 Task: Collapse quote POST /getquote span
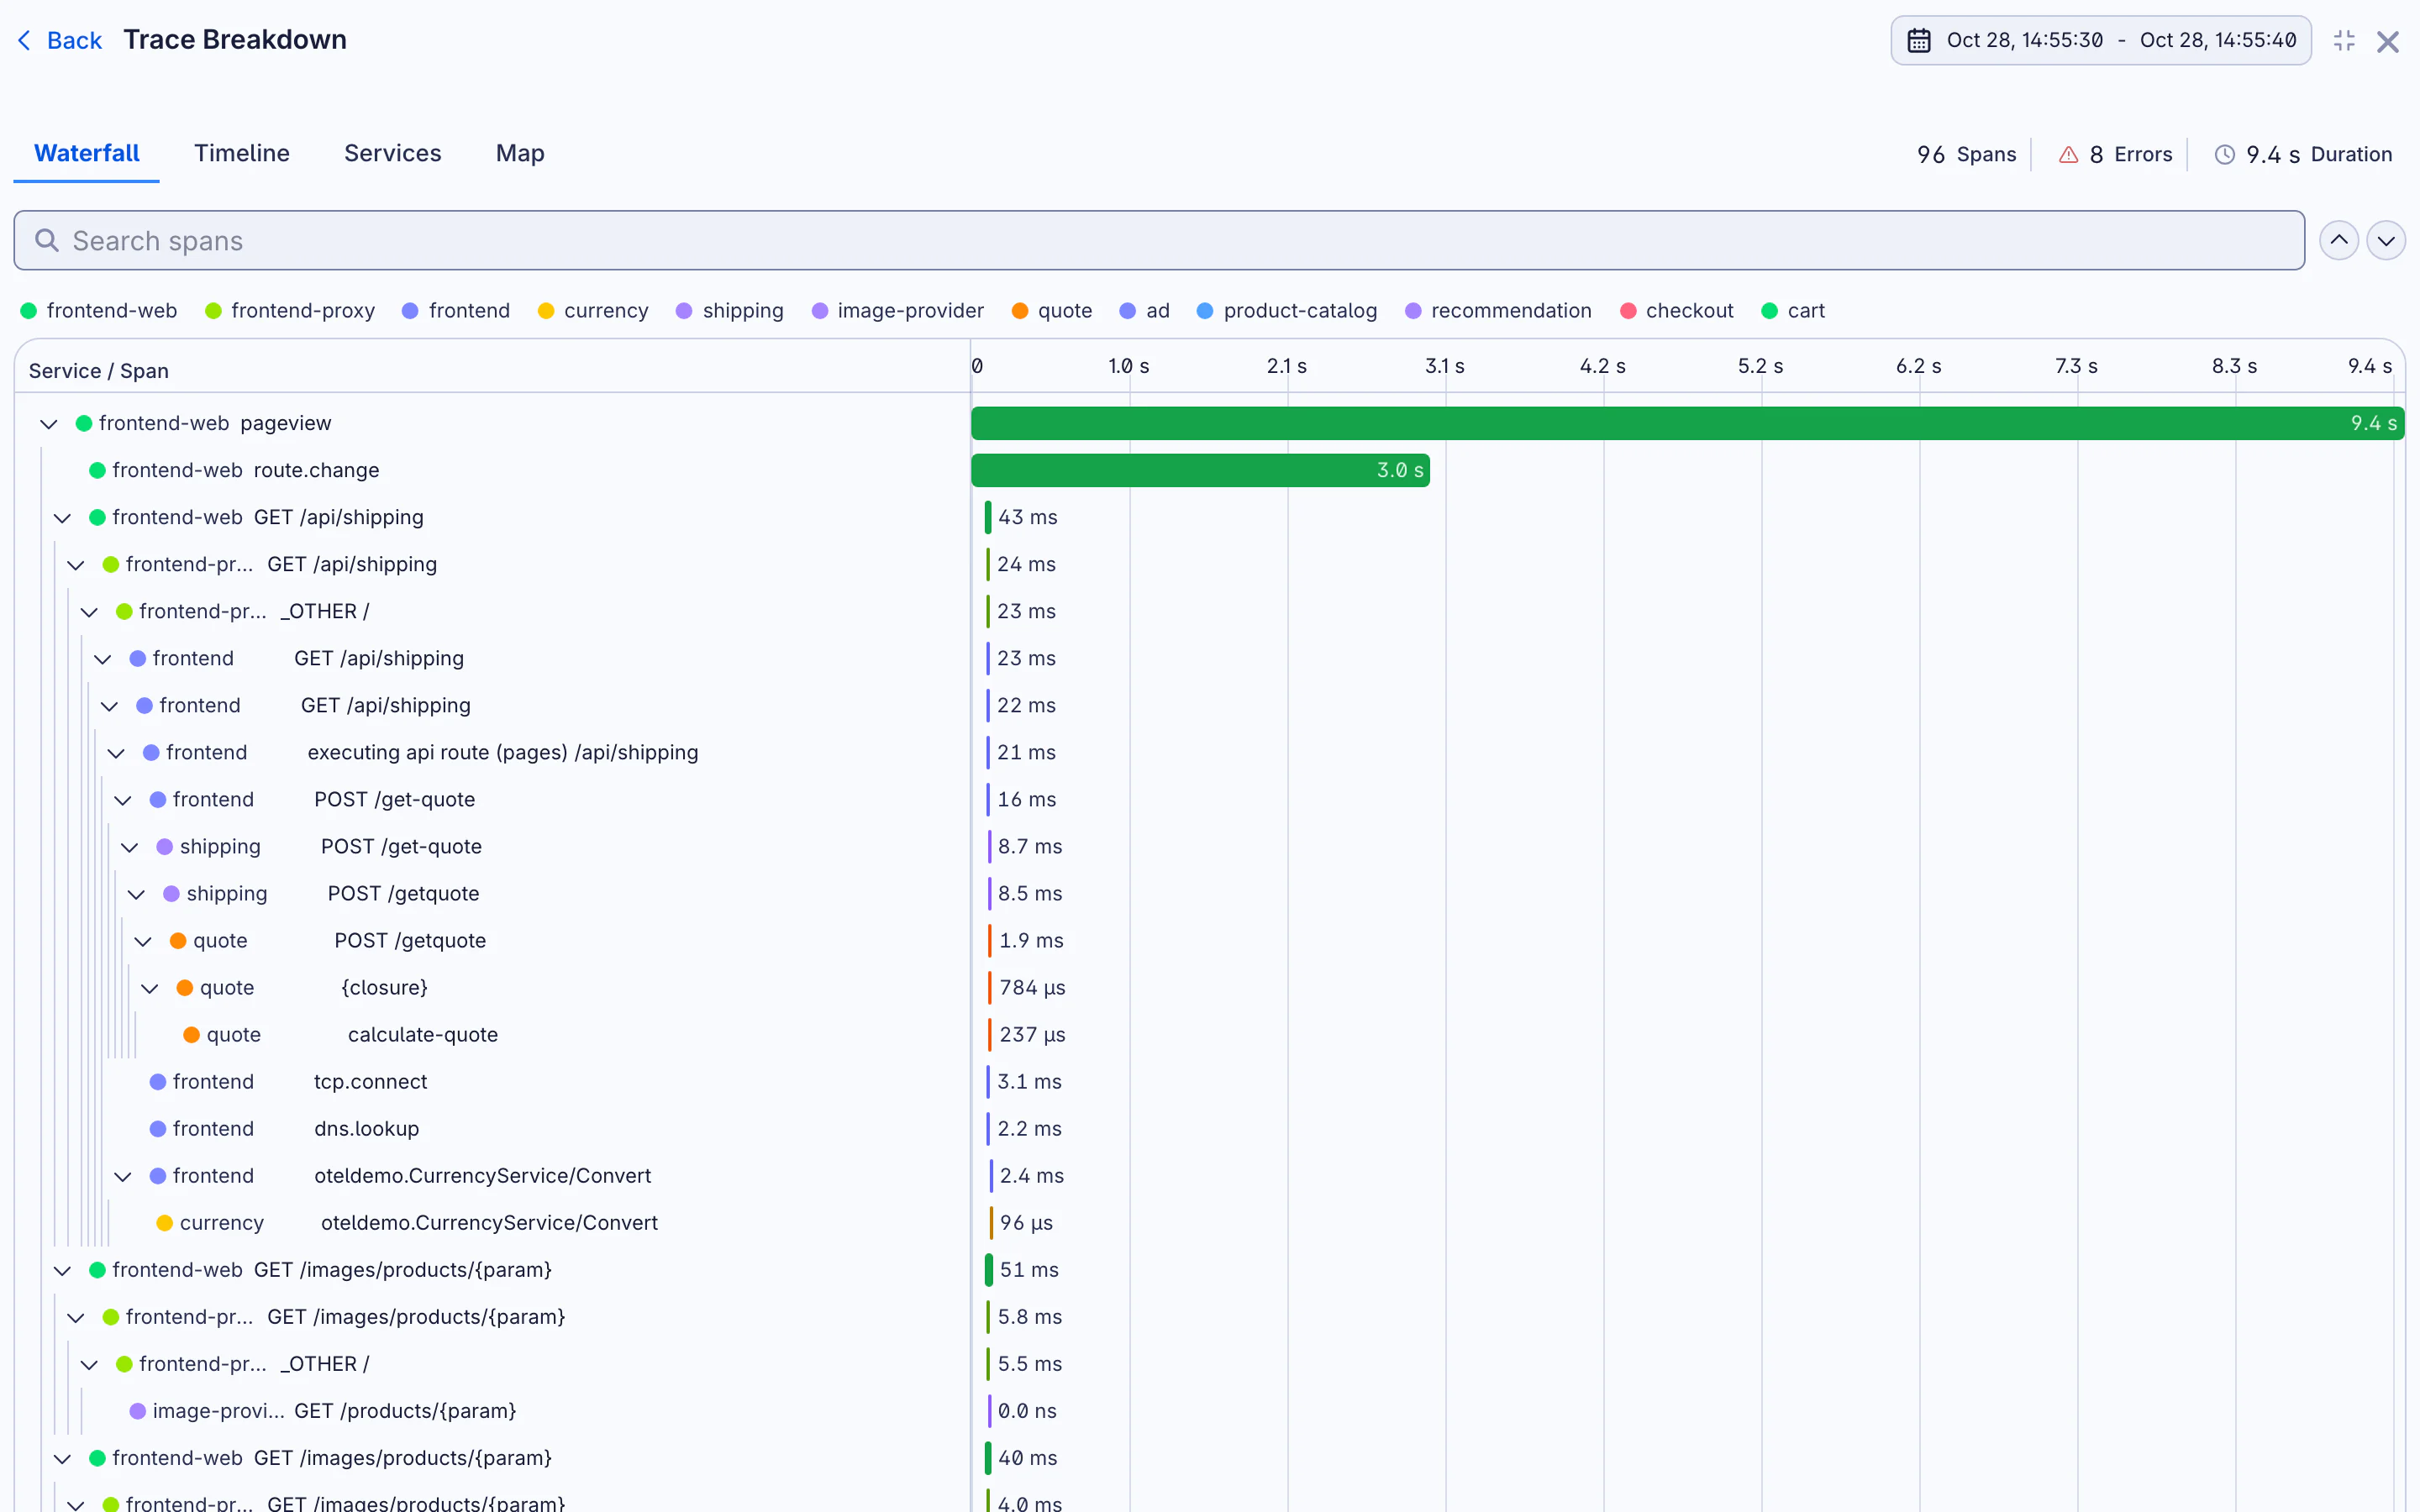point(143,940)
